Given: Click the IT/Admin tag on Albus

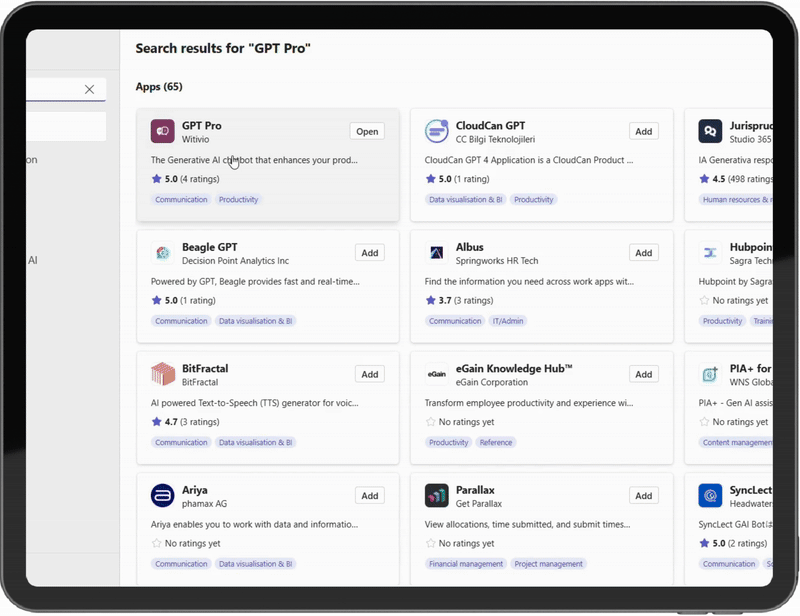Looking at the screenshot, I should click(x=508, y=321).
